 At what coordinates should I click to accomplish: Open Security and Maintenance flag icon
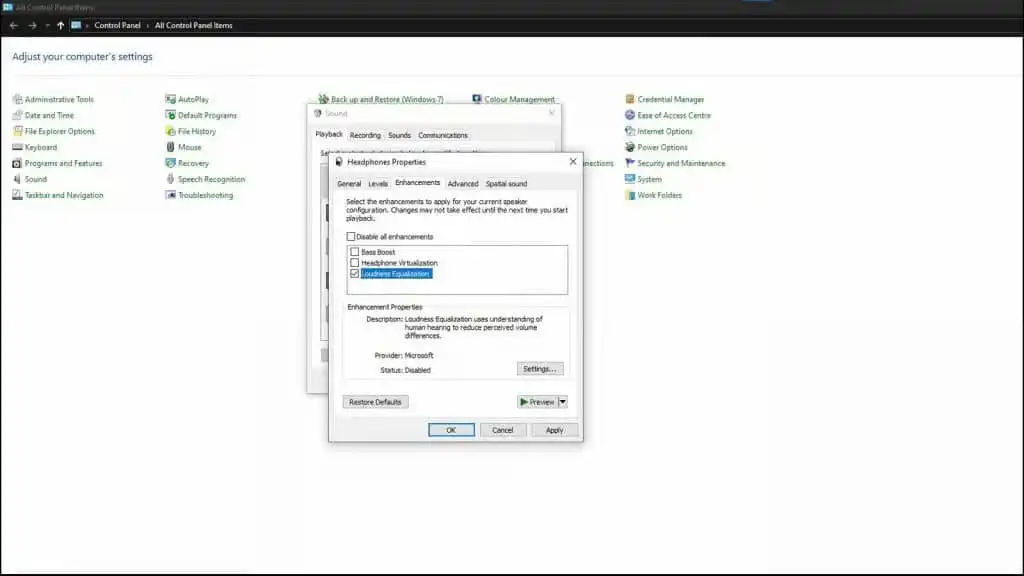[630, 163]
